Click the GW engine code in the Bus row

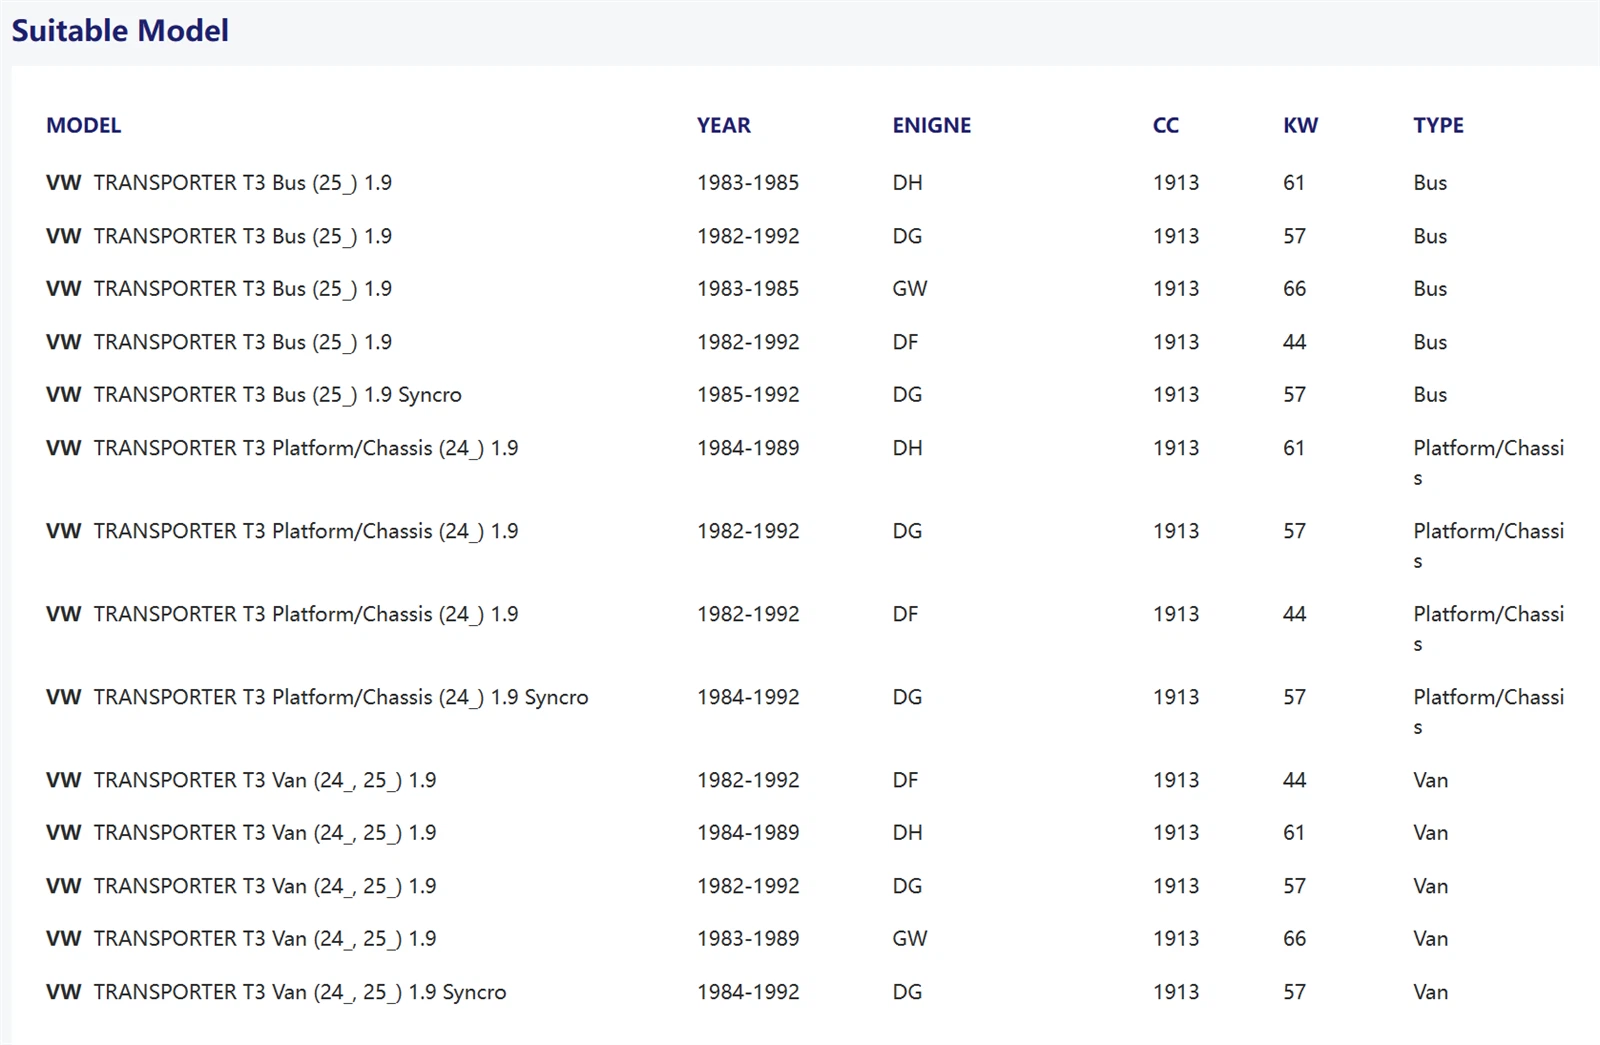[910, 289]
